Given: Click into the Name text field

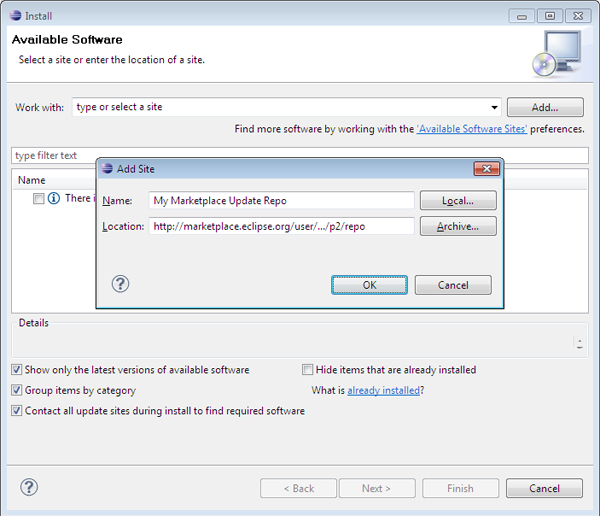Looking at the screenshot, I should 280,201.
